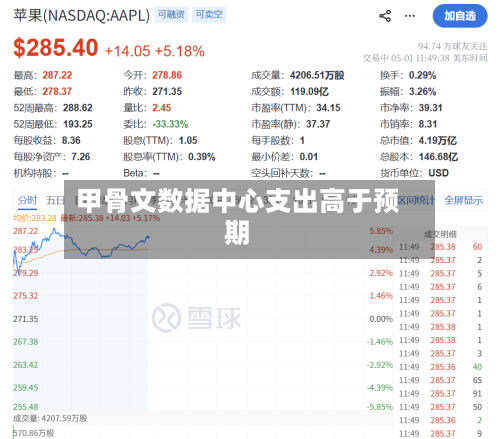Click the 股息(TTM) value 1.05
The height and width of the screenshot is (439, 500).
(x=188, y=140)
